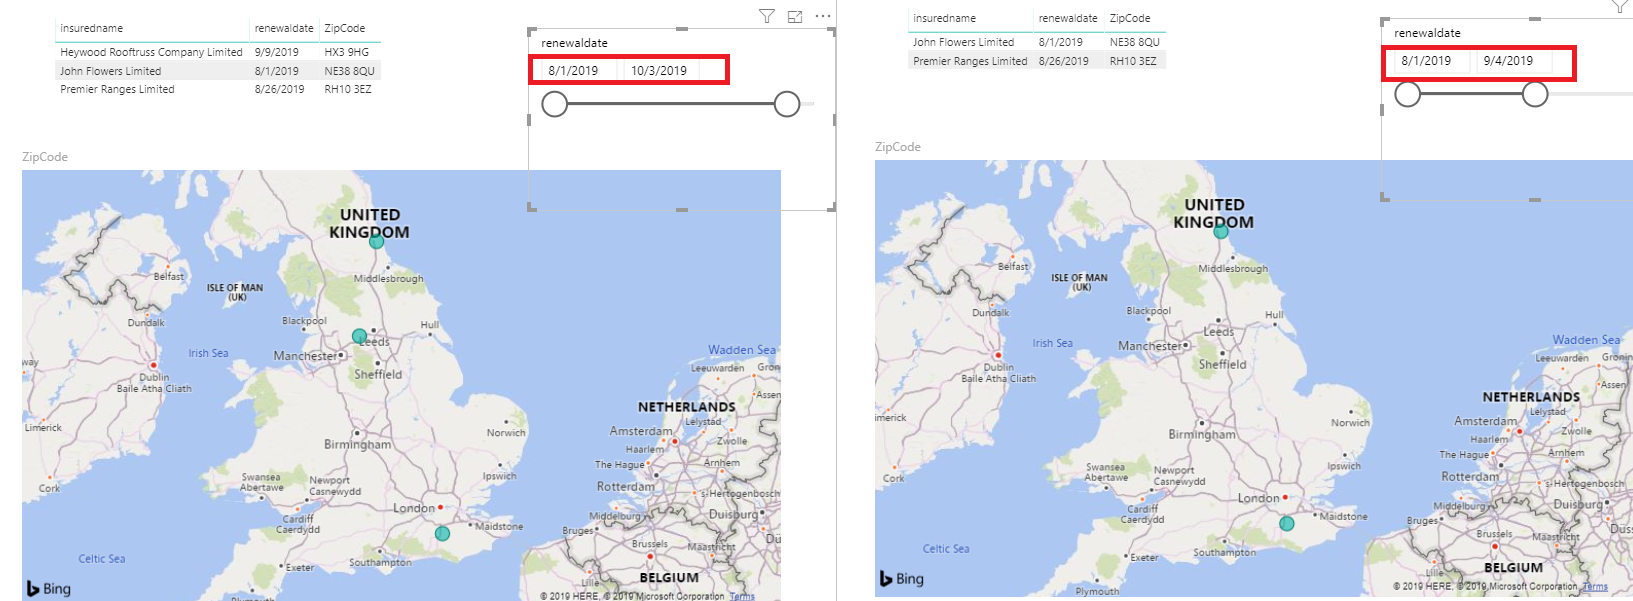Click 8/26/2019 cell in left table
1633x601 pixels.
click(x=279, y=89)
